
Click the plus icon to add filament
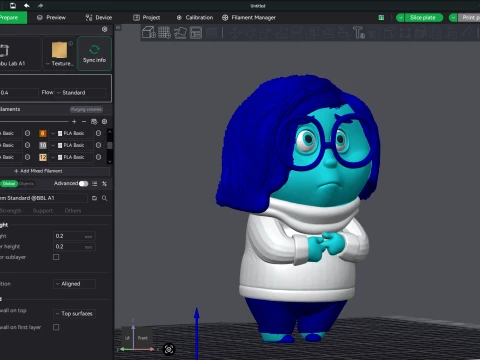(x=74, y=122)
